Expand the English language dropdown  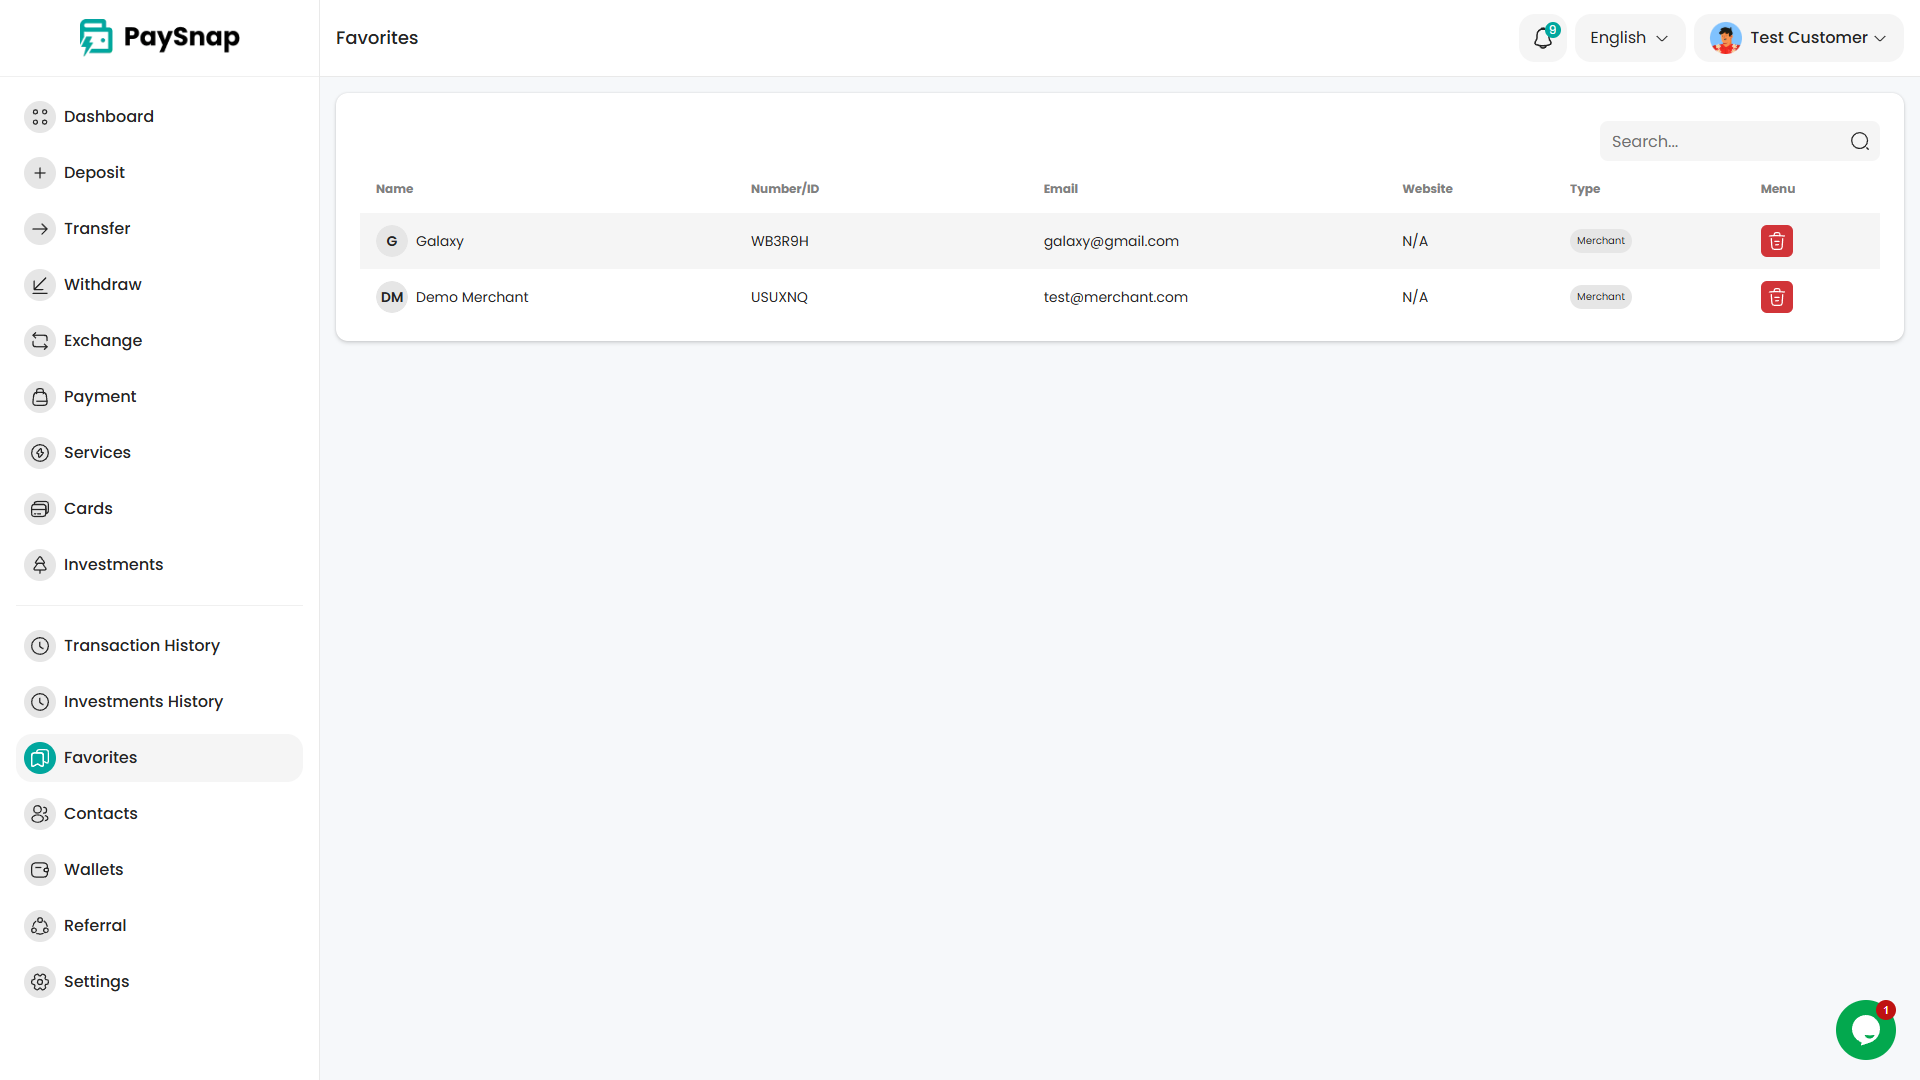[1629, 38]
